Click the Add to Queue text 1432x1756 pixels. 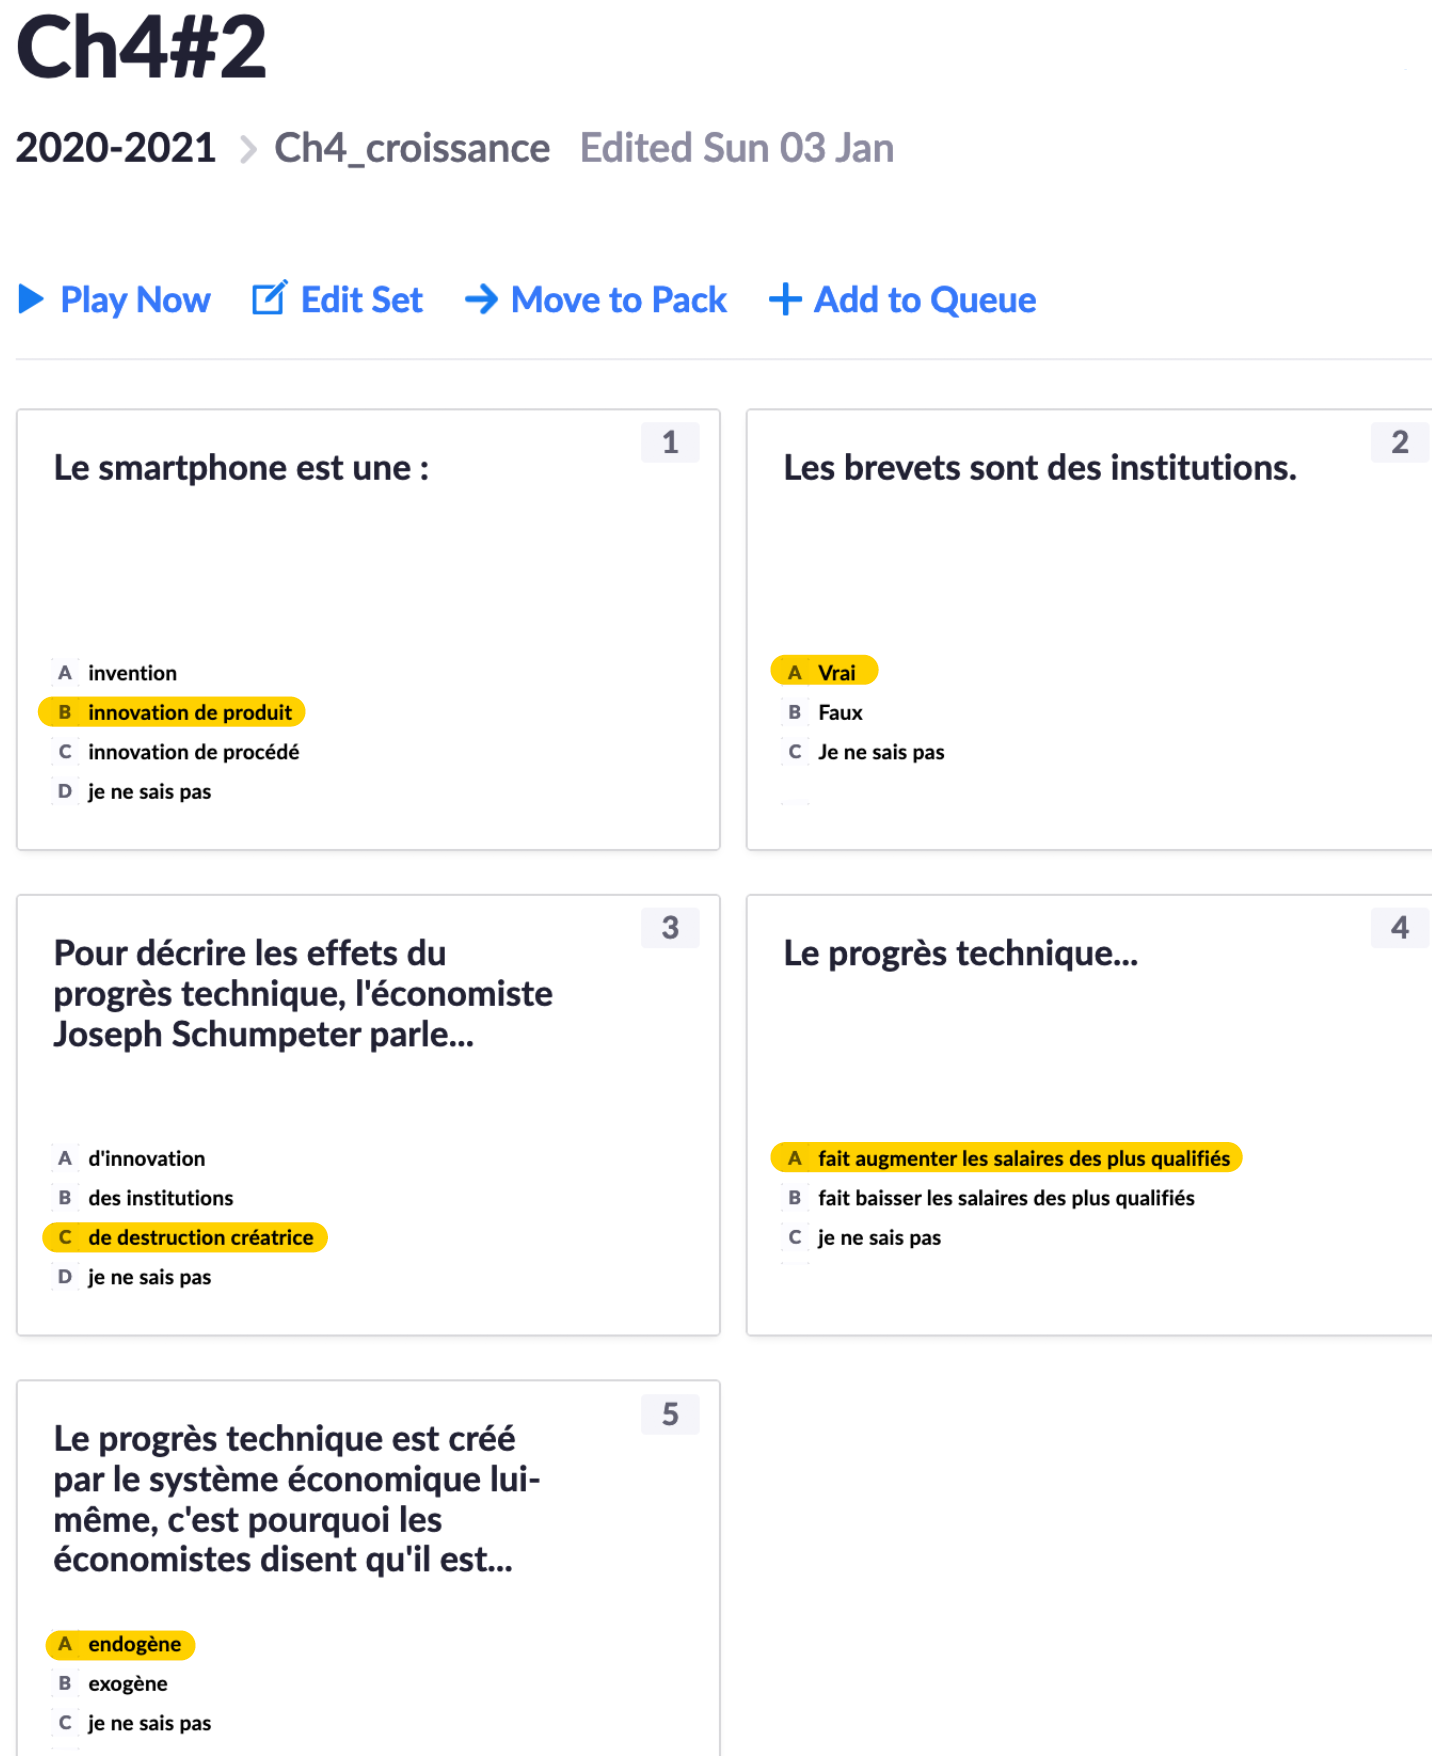924,299
